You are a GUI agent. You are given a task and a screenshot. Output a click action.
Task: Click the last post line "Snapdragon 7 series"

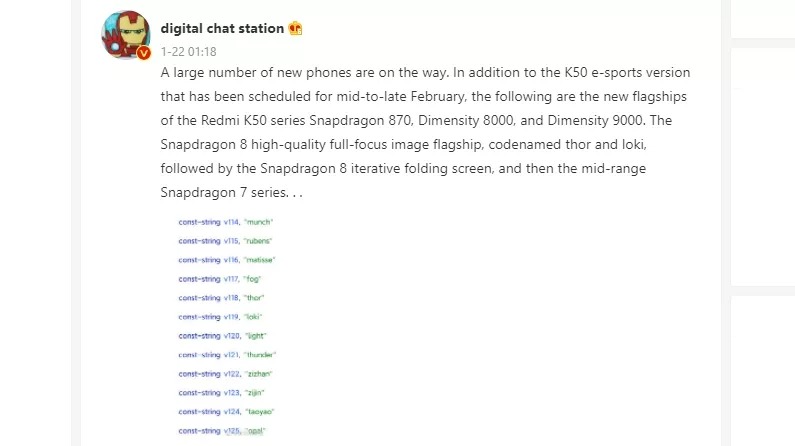click(230, 191)
